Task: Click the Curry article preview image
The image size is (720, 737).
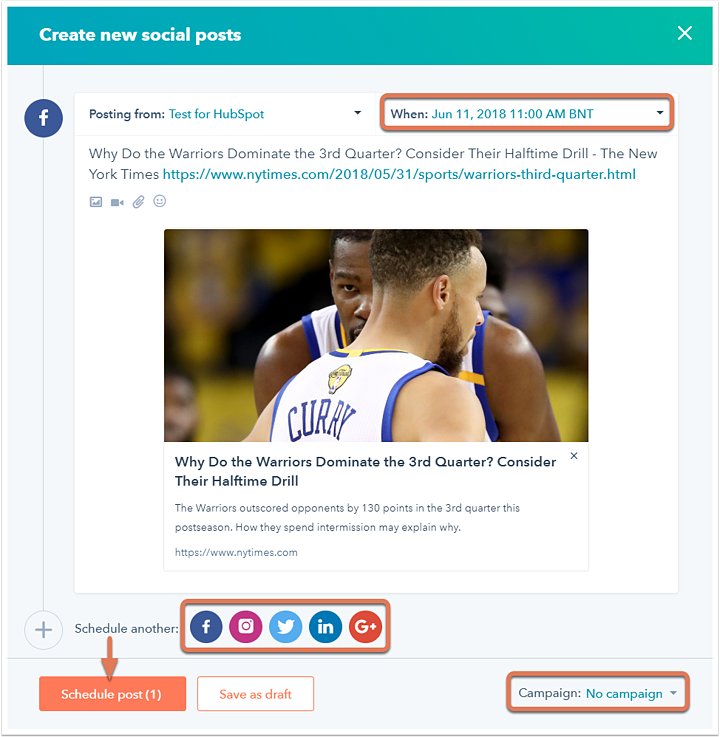Action: pos(376,335)
